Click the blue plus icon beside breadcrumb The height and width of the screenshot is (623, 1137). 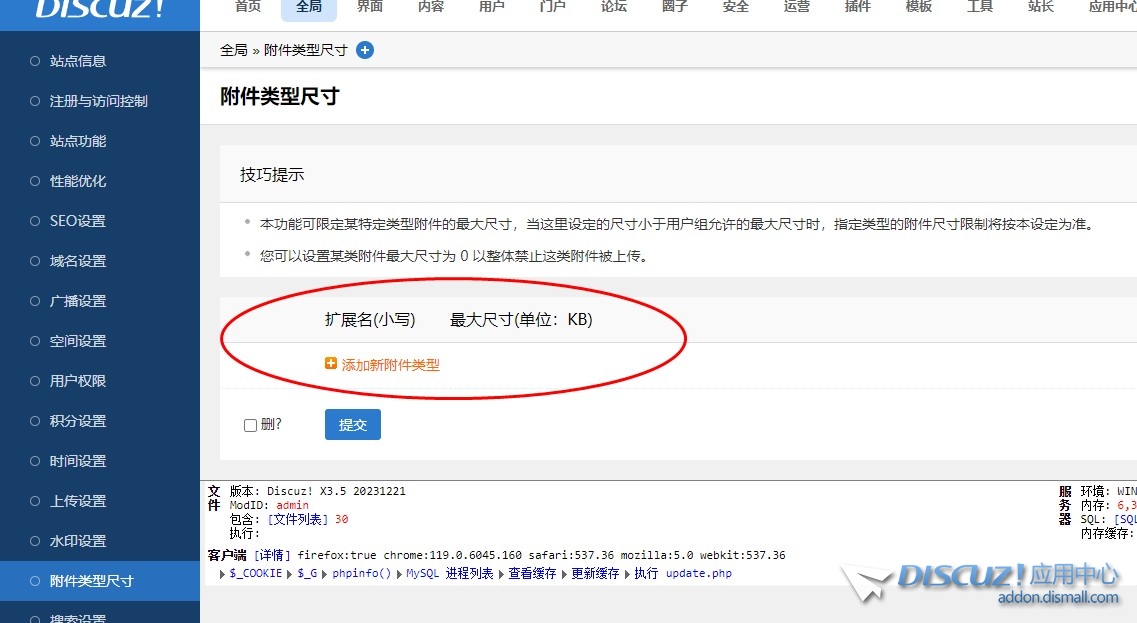coord(365,50)
